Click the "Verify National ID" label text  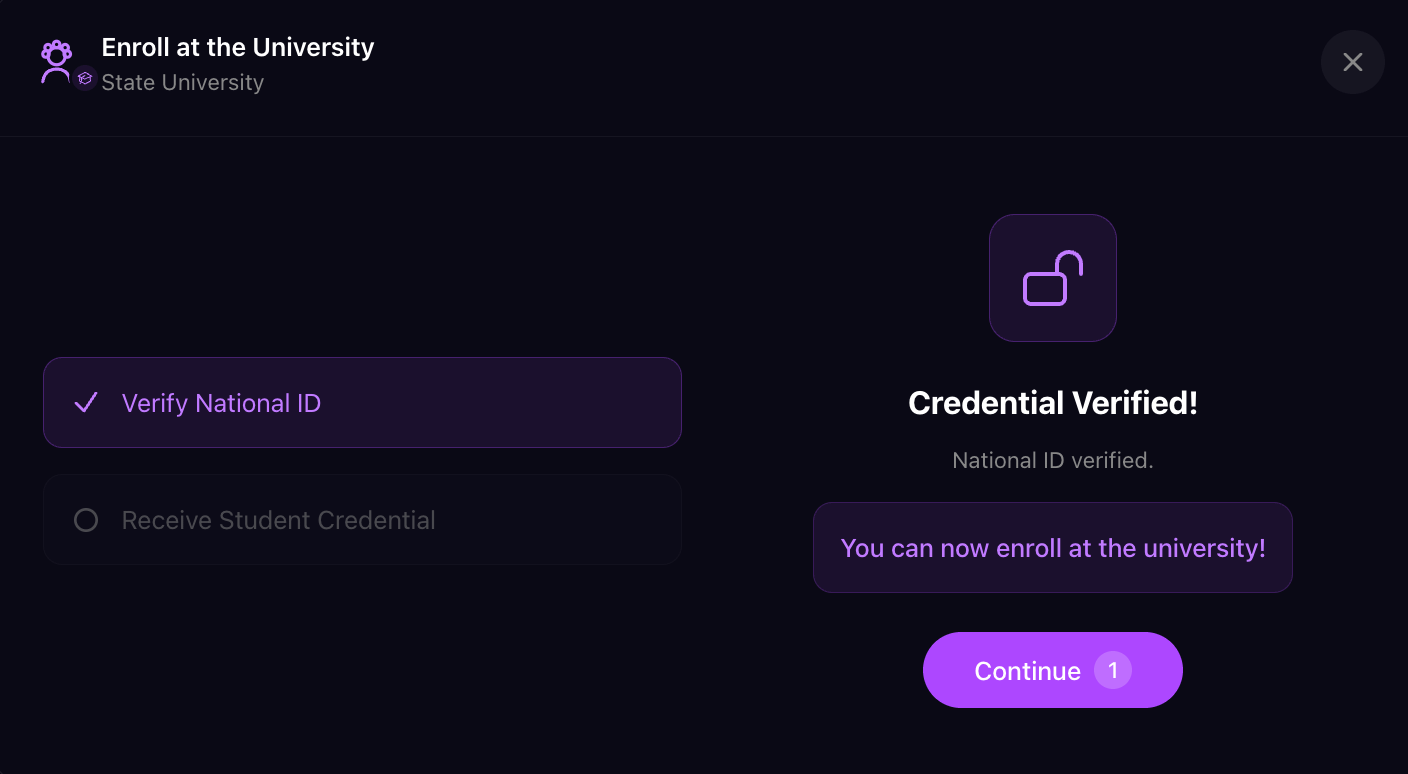(221, 403)
